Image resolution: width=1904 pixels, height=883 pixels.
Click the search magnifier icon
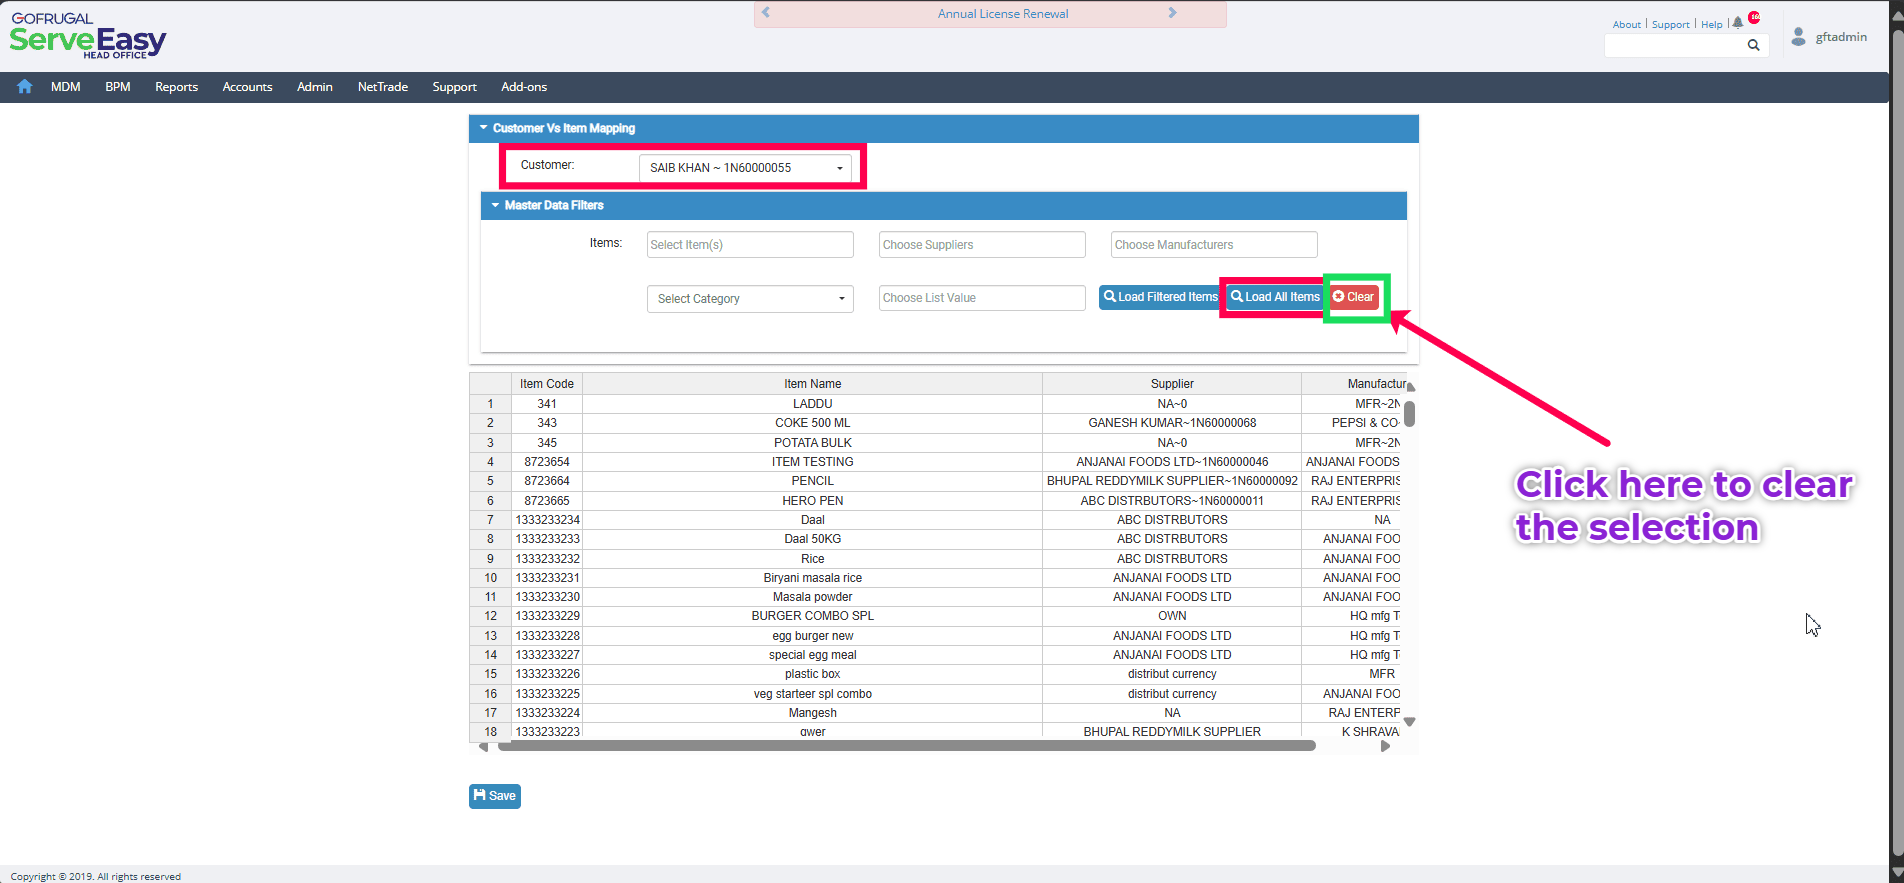point(1753,45)
